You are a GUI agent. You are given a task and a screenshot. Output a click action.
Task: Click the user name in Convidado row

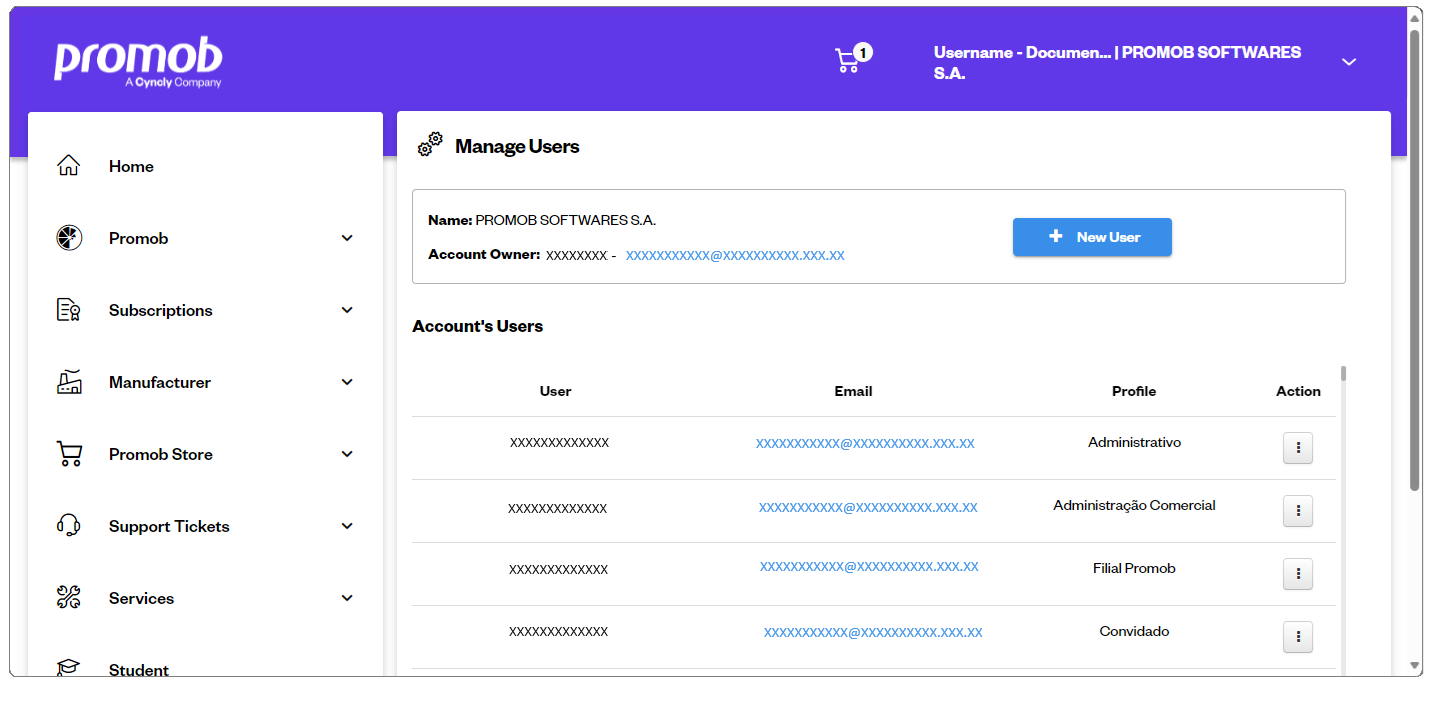558,631
